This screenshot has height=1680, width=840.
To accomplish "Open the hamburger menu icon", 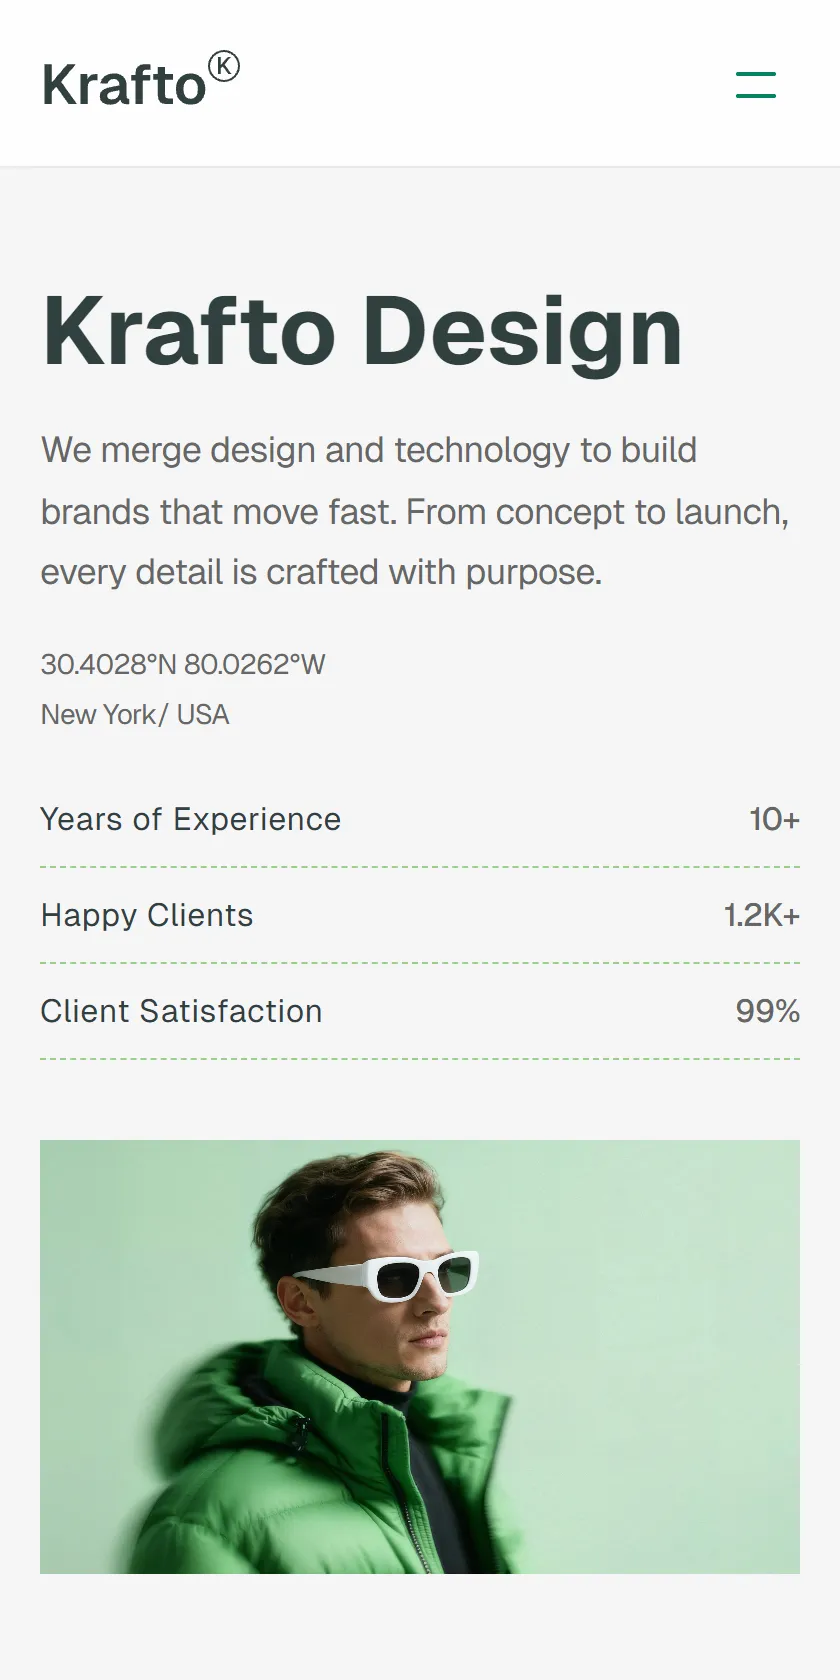I will pyautogui.click(x=756, y=84).
